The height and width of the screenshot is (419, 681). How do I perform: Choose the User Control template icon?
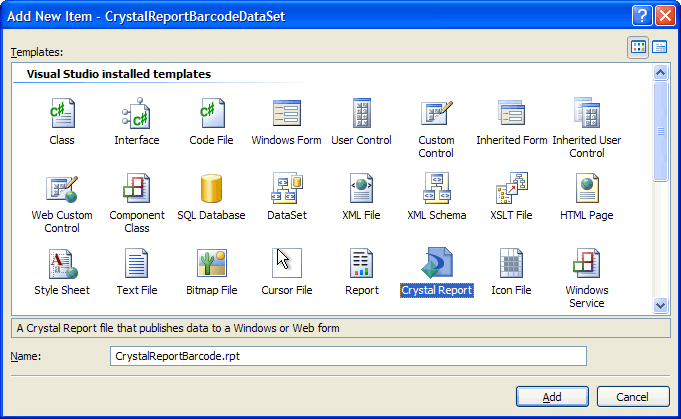[x=361, y=113]
